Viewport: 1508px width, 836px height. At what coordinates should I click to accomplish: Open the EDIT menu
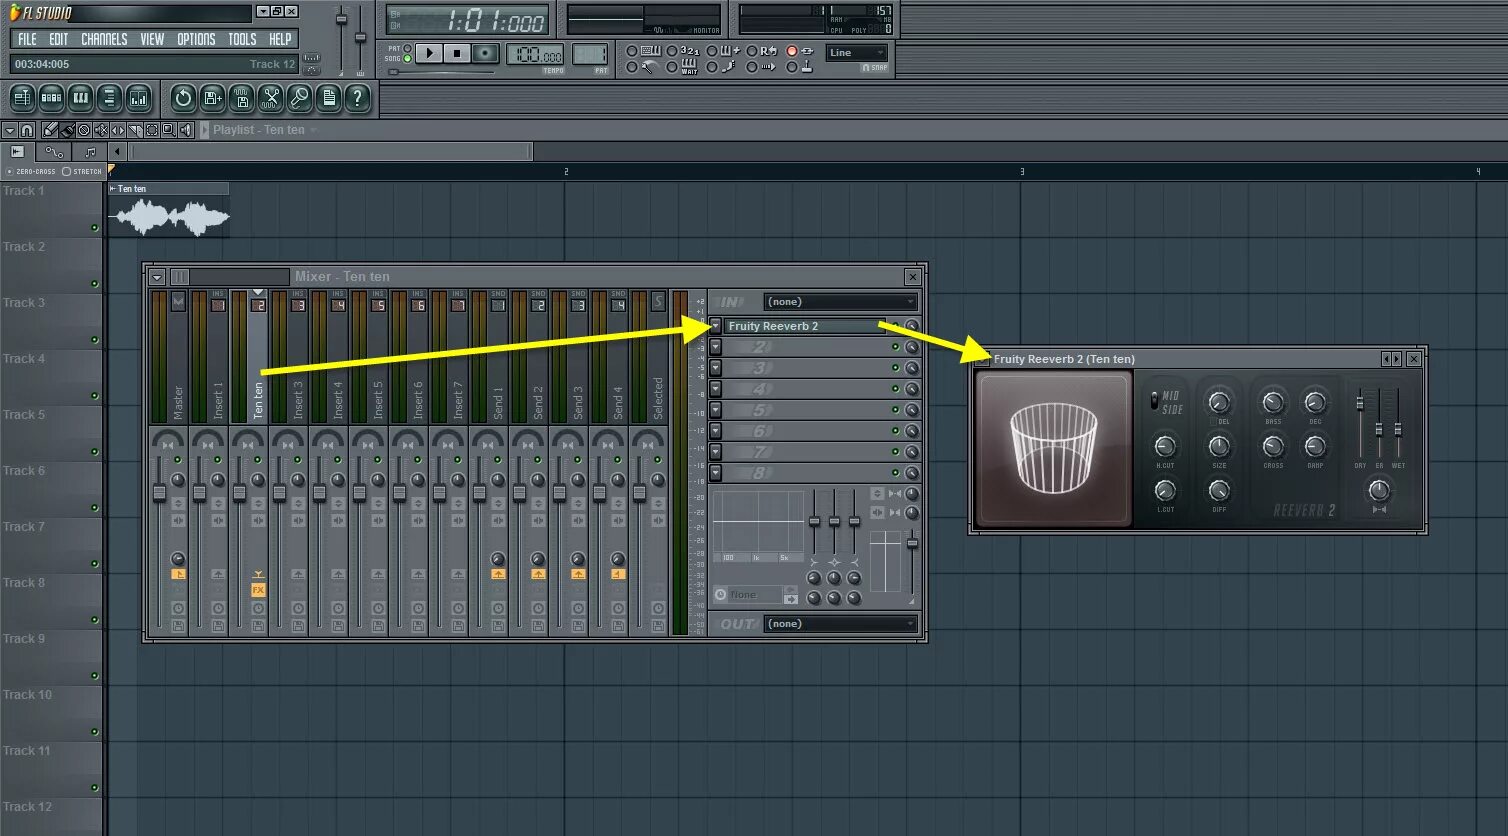[59, 39]
